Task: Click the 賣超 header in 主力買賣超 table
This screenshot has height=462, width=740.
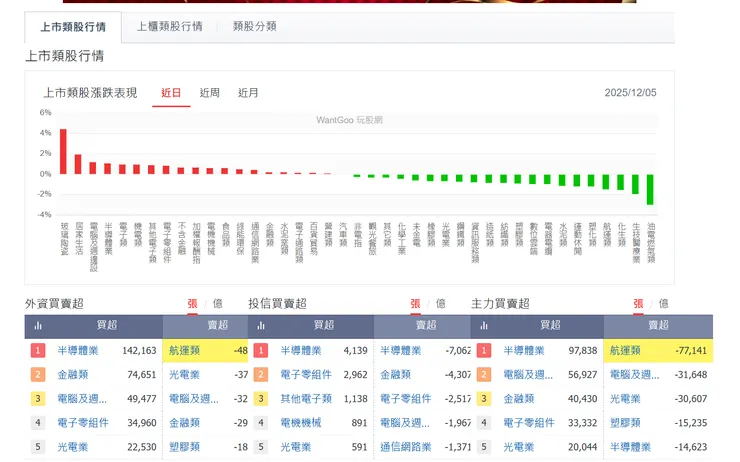Action: point(658,325)
